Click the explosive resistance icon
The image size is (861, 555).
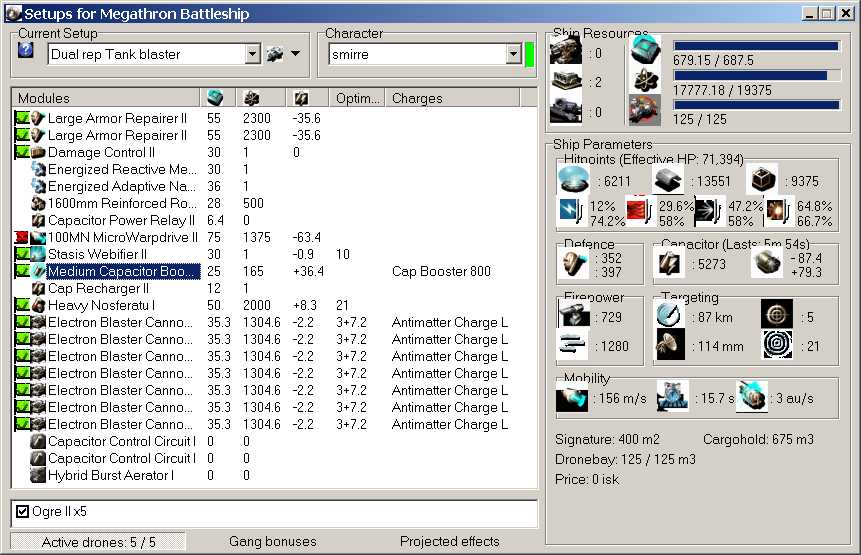tap(778, 211)
